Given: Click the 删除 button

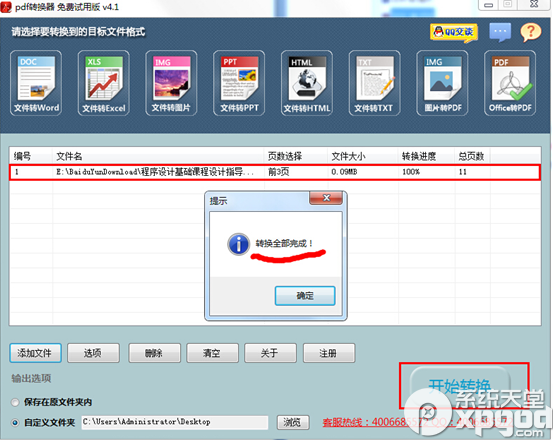Looking at the screenshot, I should tap(154, 353).
